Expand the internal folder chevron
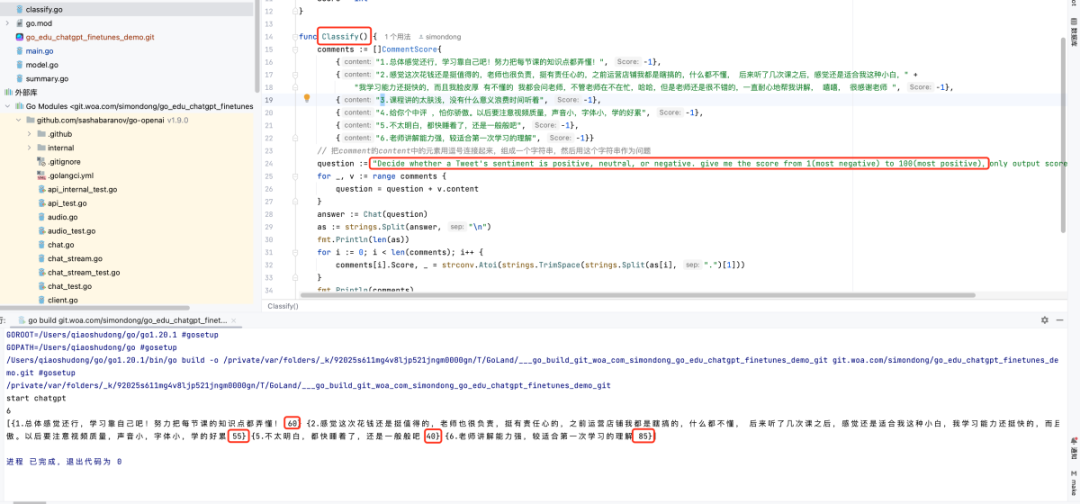Screen dimensions: 1080x504 tap(29, 147)
